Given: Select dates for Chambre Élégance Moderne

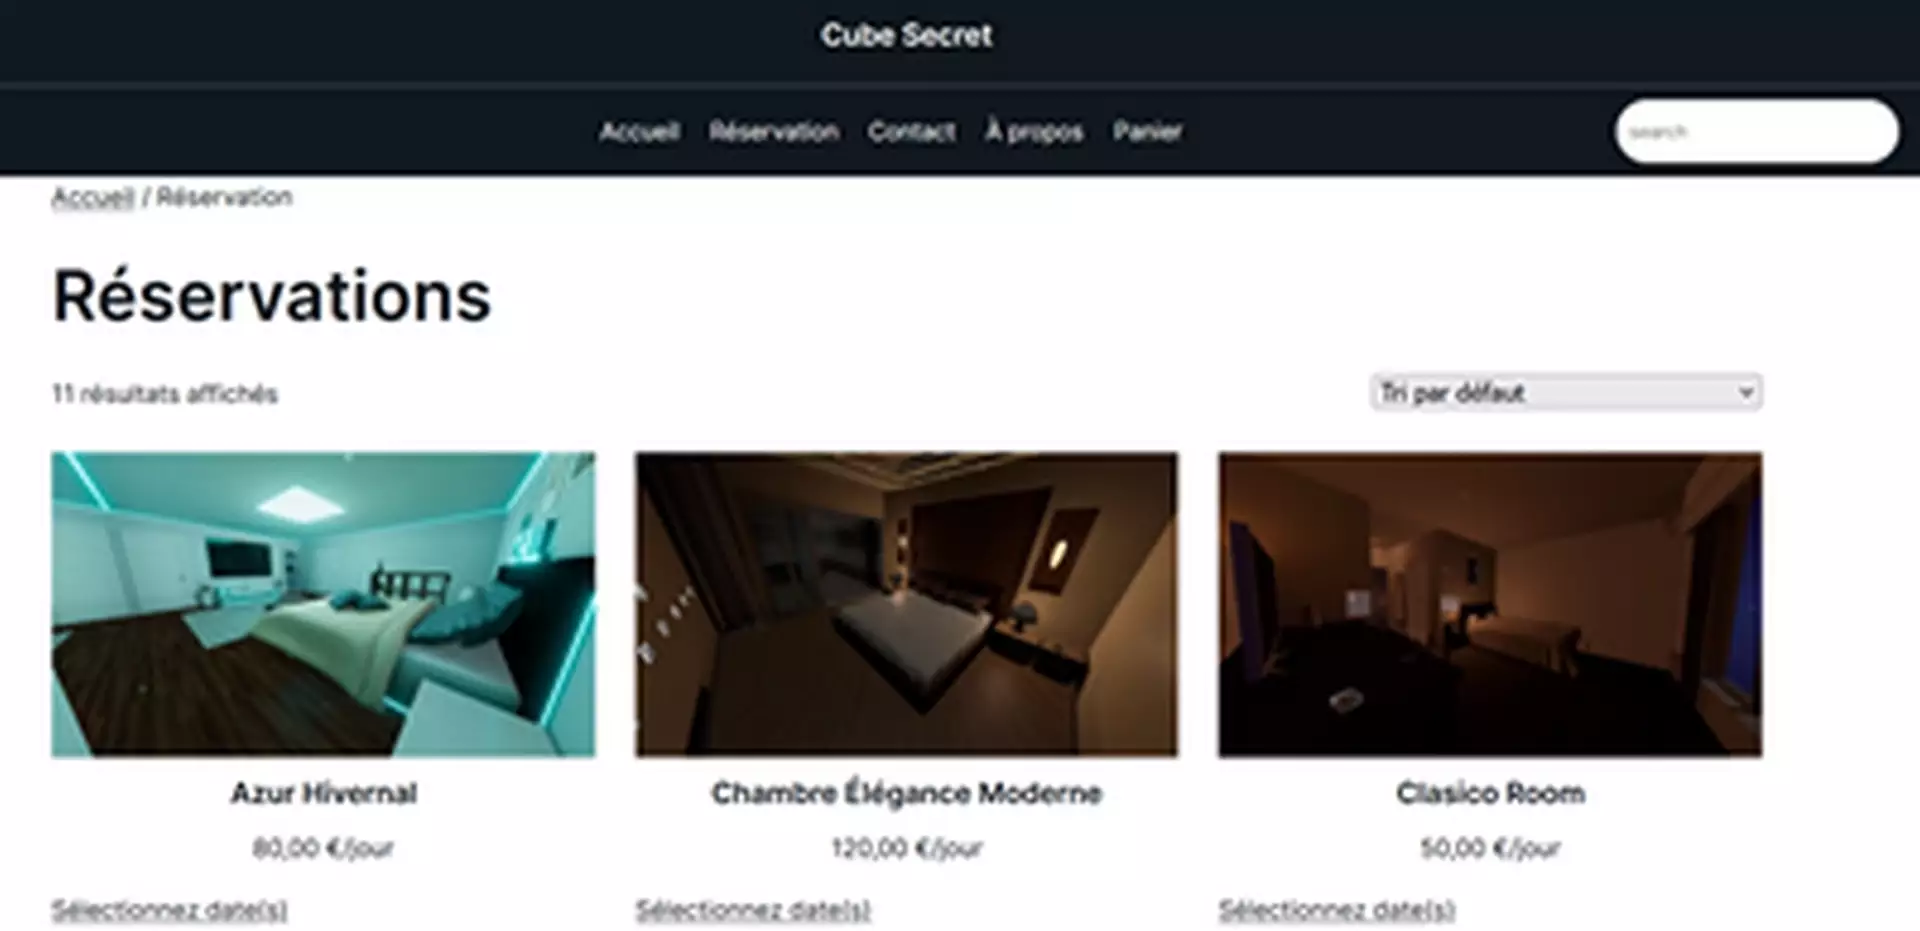Looking at the screenshot, I should click(753, 910).
